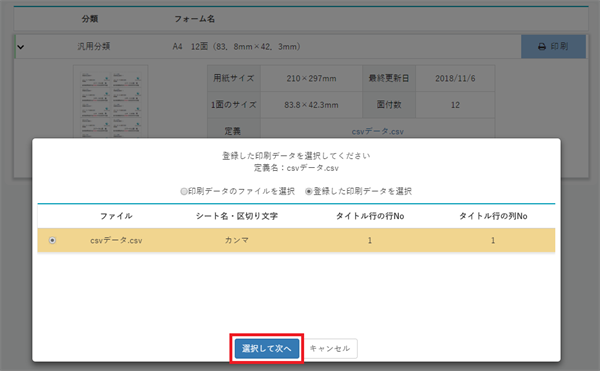Click the タイトル行の行No column header
This screenshot has height=371, width=600.
(x=370, y=216)
